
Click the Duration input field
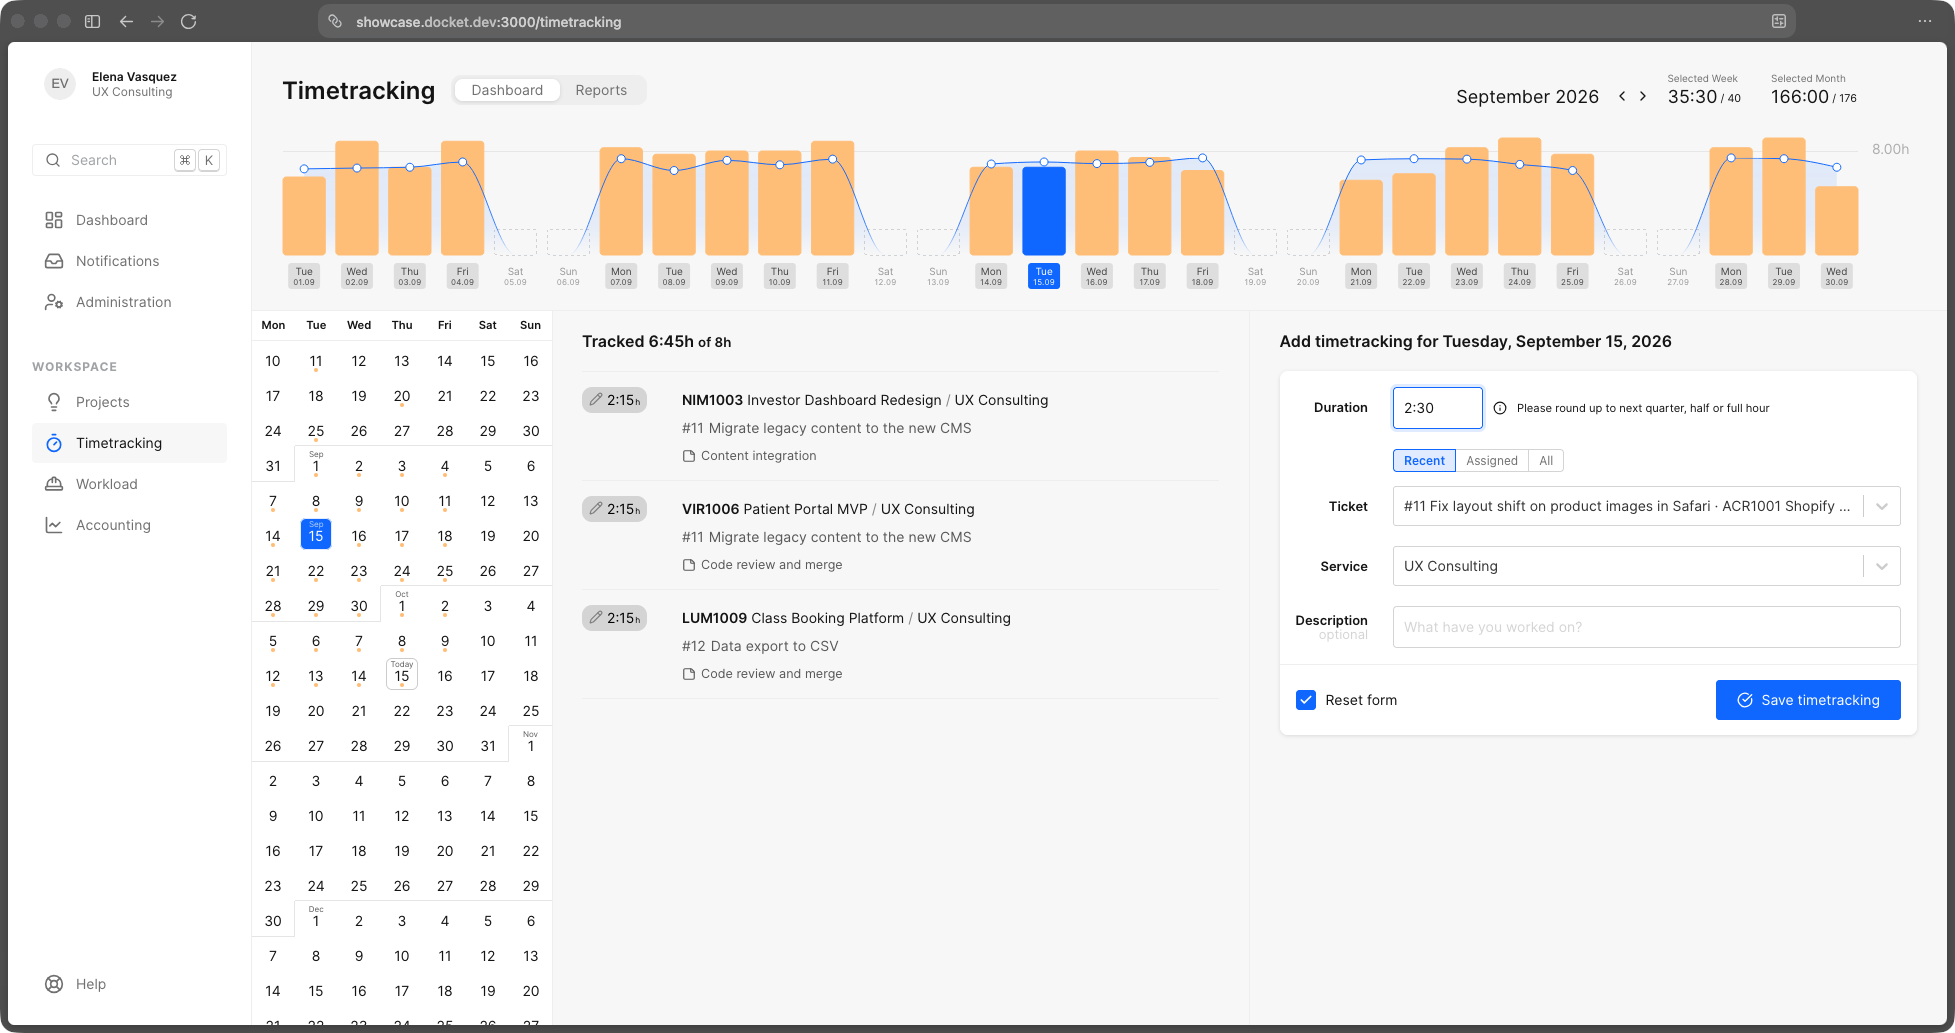click(1438, 408)
